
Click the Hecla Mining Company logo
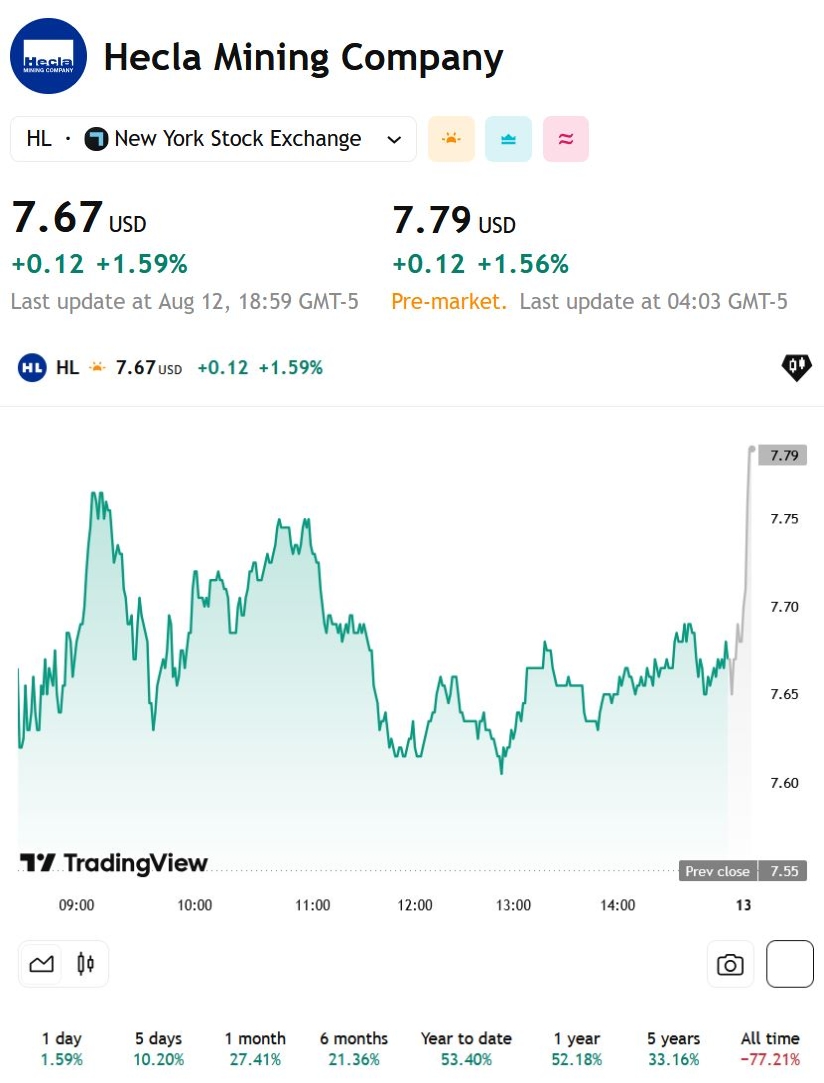48,57
